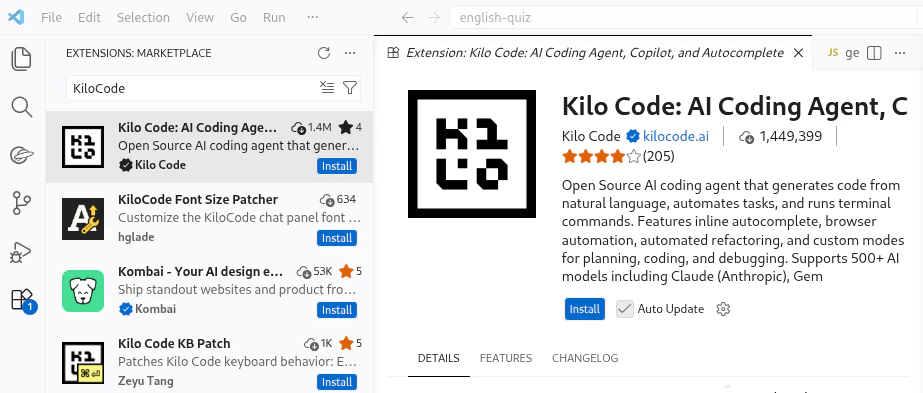Install Kilo Code from the list
Screen dimensions: 923x393
[x=337, y=166]
